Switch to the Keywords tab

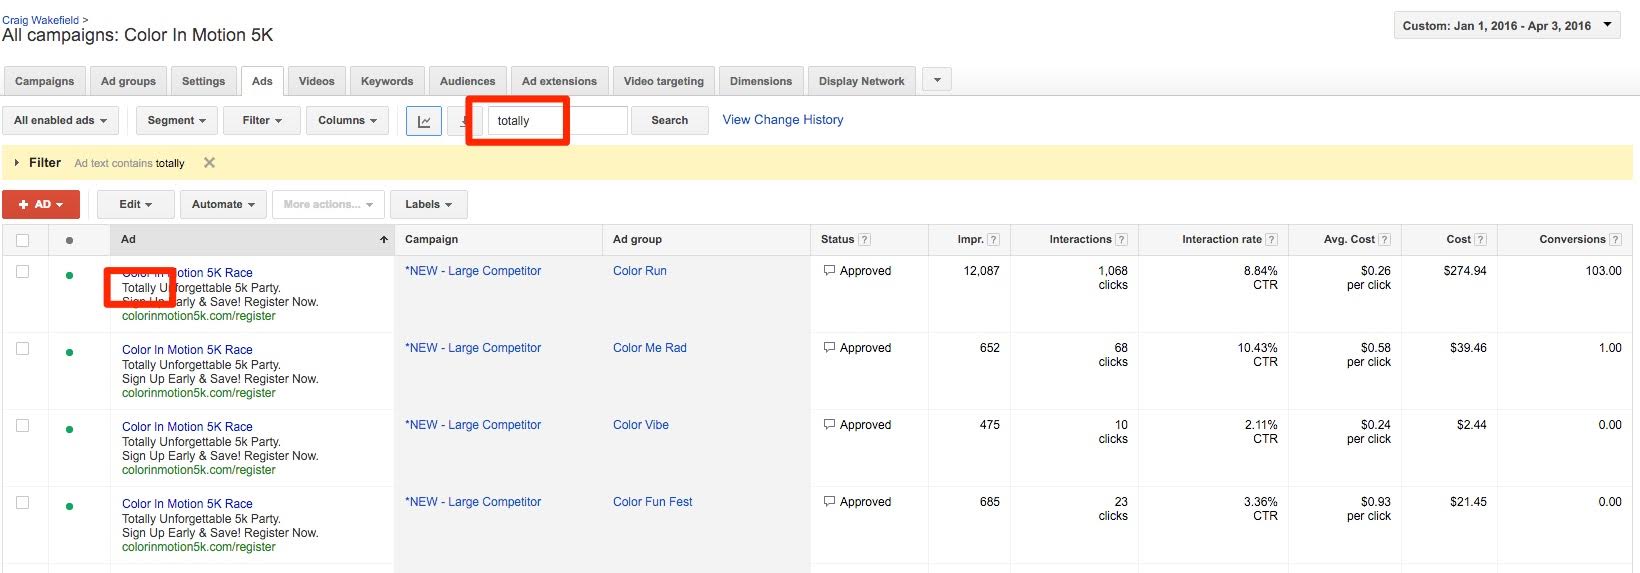(x=387, y=81)
